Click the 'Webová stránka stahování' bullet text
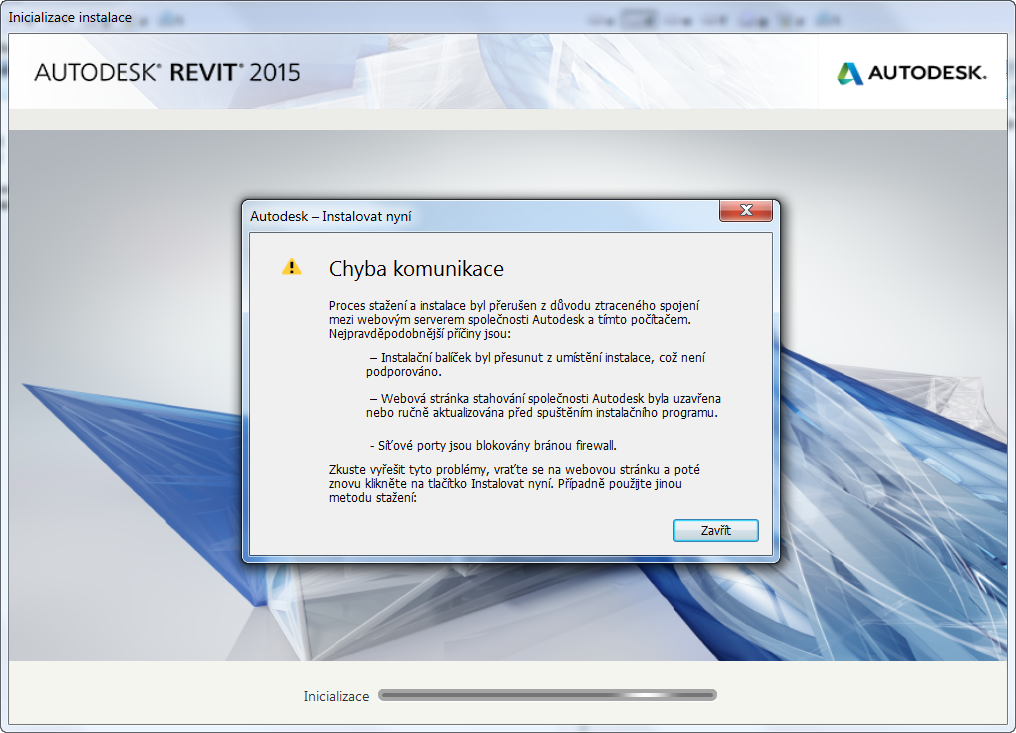The width and height of the screenshot is (1016, 733). click(x=542, y=405)
